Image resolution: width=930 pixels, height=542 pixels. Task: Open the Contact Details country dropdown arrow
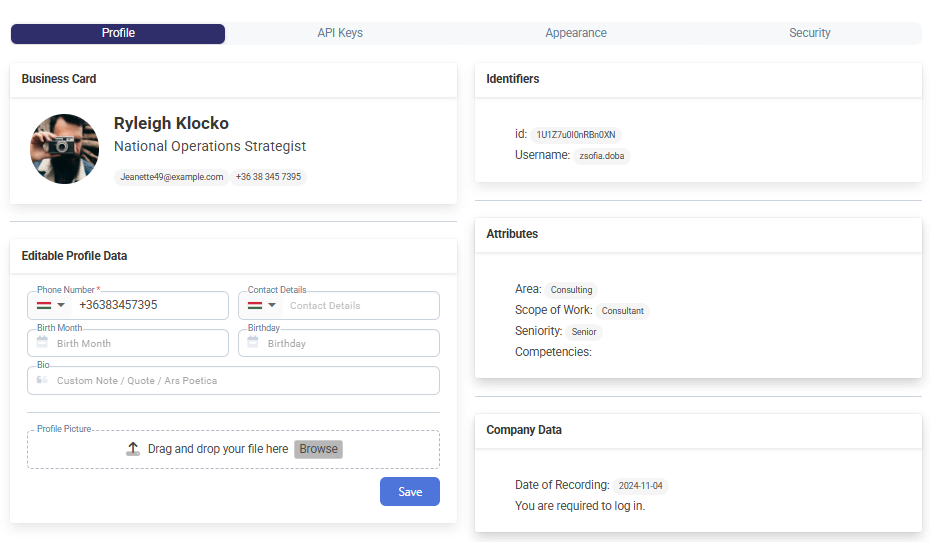pyautogui.click(x=272, y=305)
